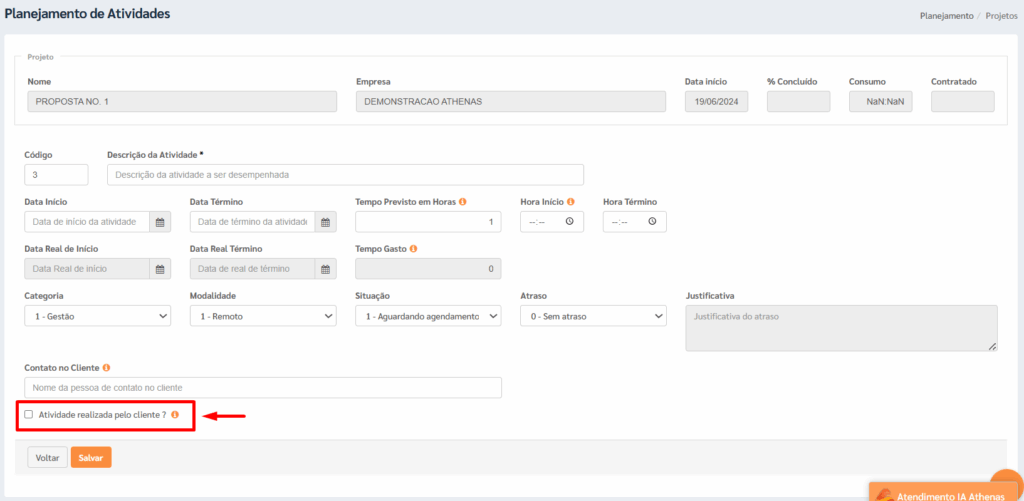Viewport: 1024px width, 501px height.
Task: Click the Voltar button
Action: 48,457
